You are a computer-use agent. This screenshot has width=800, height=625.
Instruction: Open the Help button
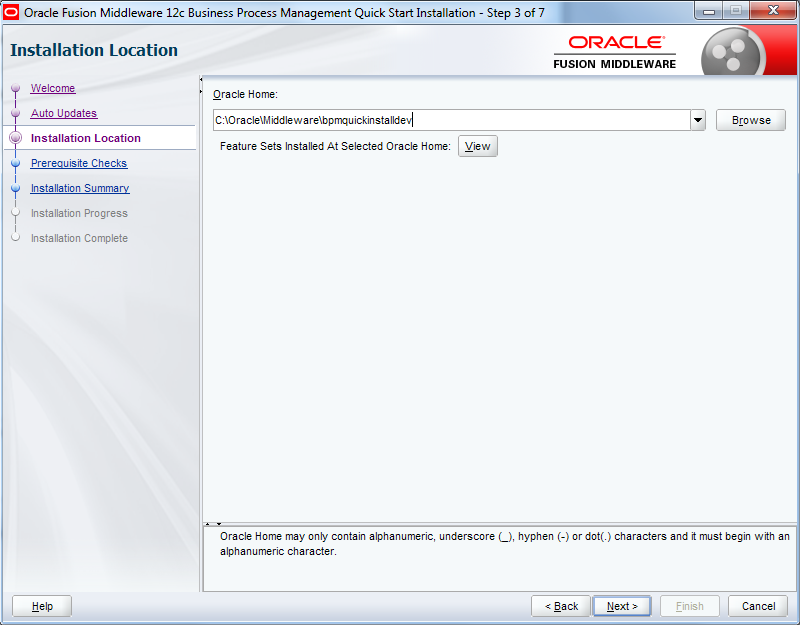tap(42, 606)
